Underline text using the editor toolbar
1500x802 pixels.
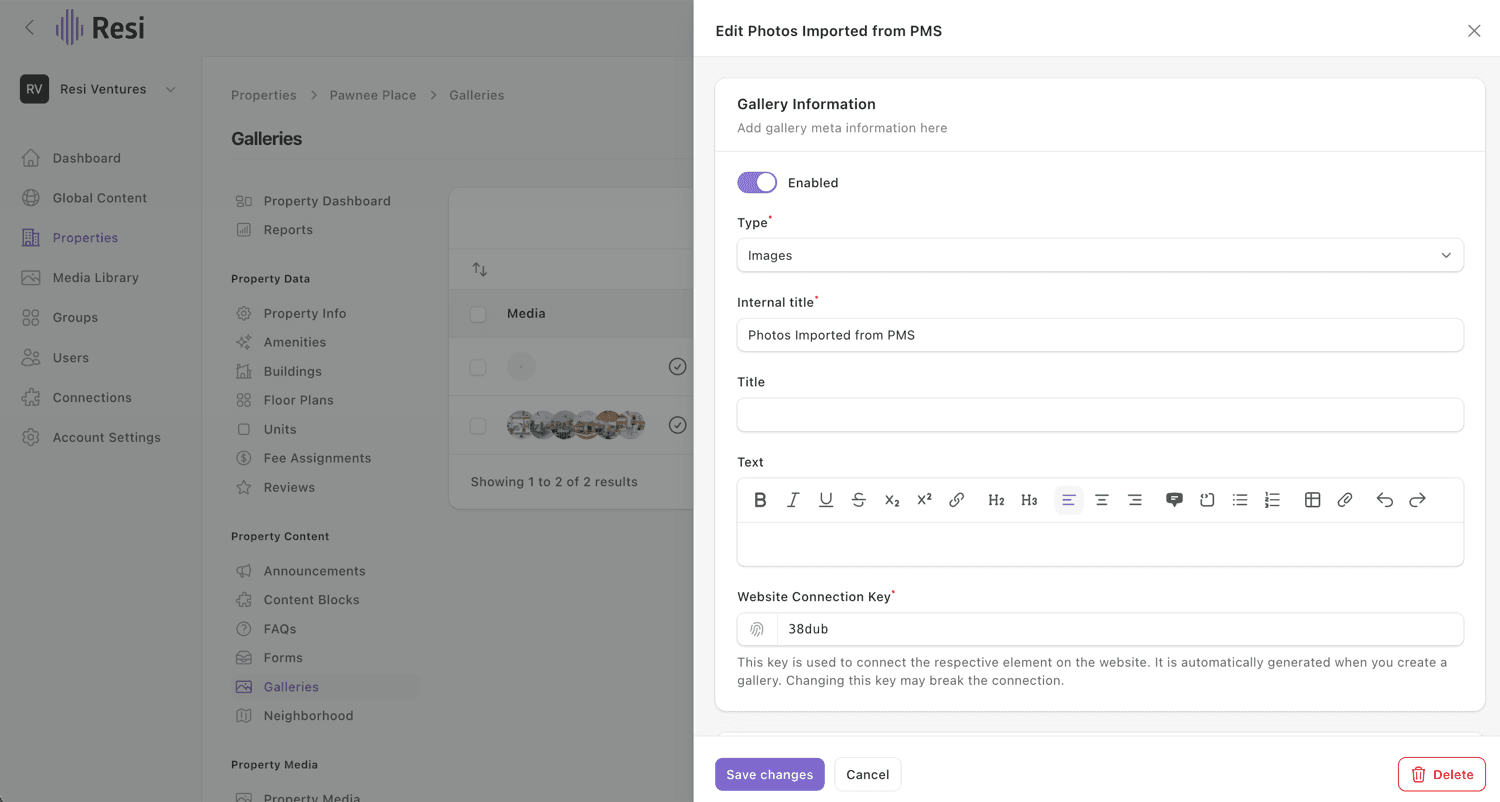tap(826, 500)
